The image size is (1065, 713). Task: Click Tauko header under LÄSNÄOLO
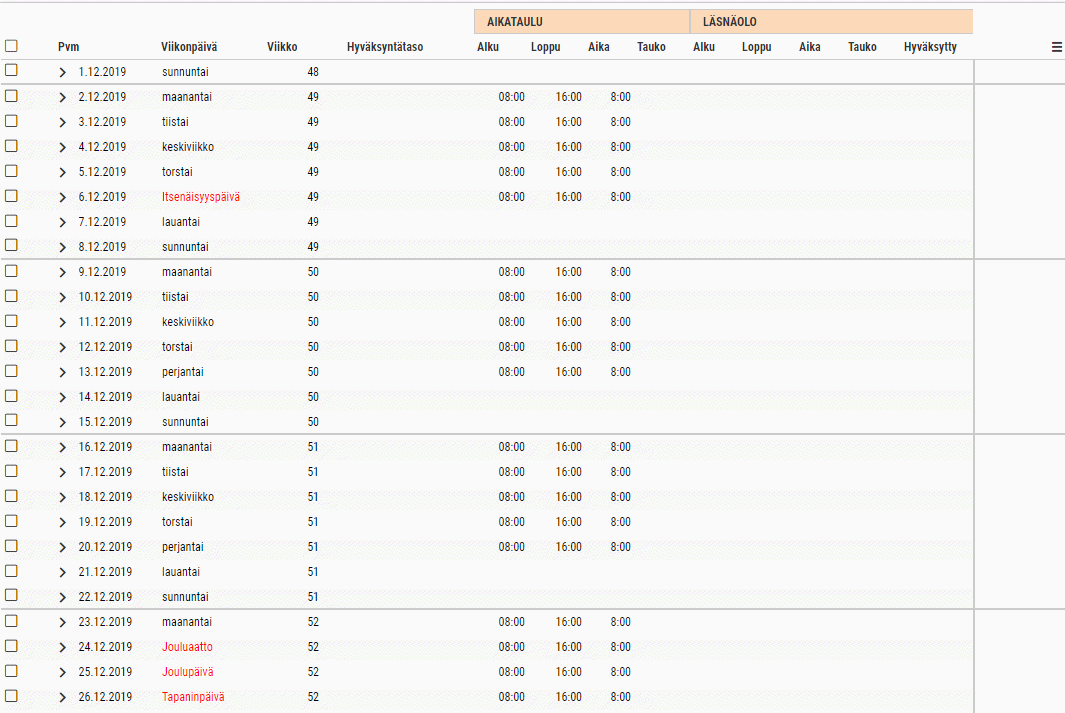click(862, 47)
